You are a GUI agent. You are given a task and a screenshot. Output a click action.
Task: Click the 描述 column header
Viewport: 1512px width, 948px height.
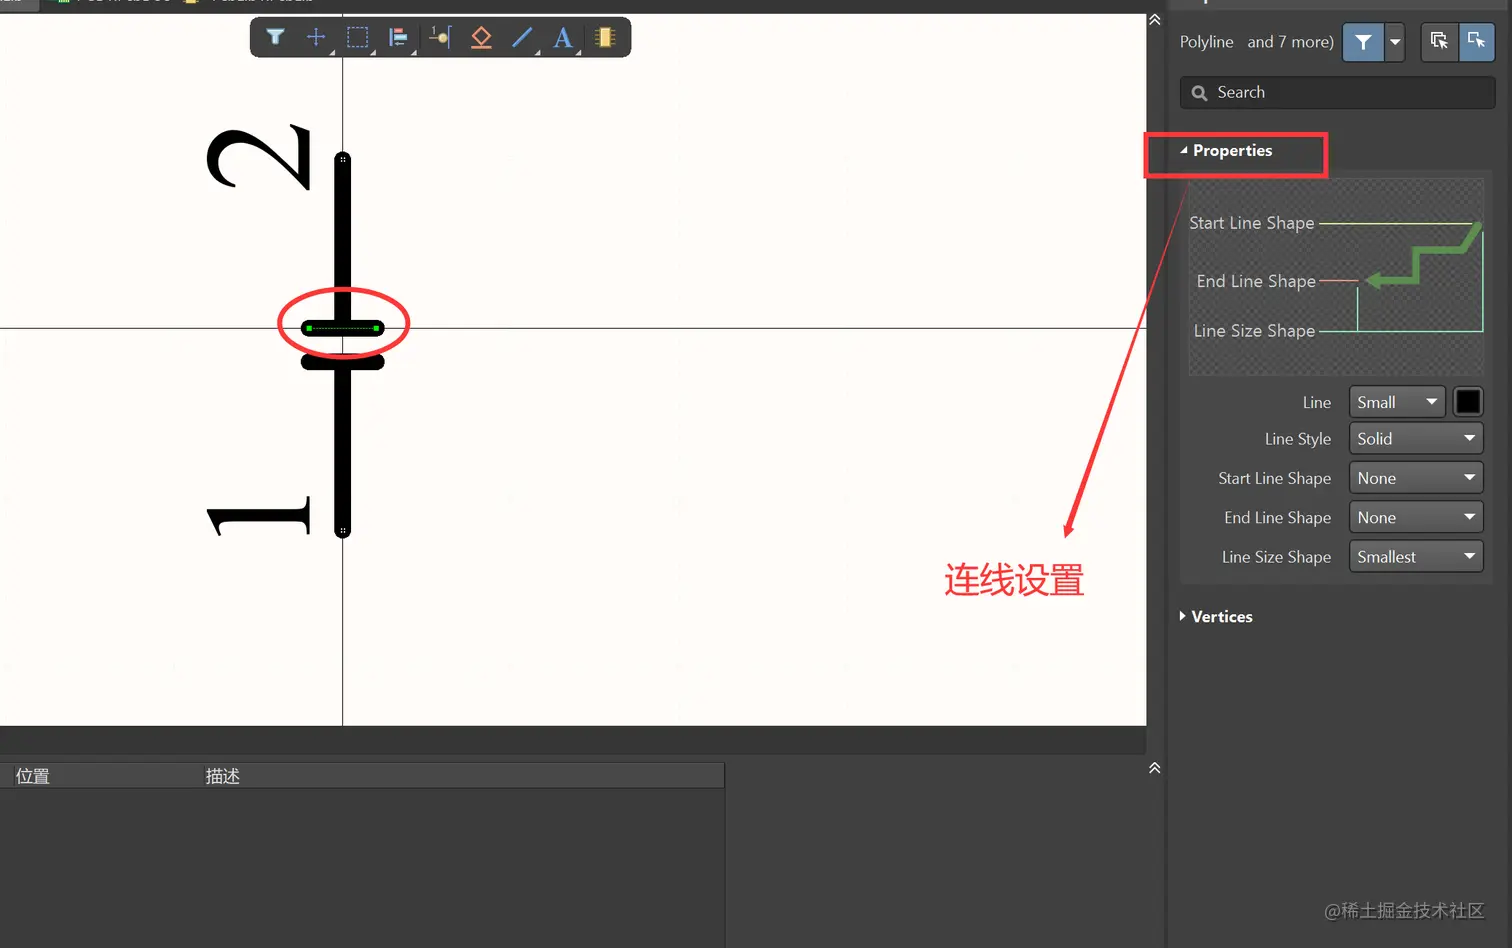point(222,776)
